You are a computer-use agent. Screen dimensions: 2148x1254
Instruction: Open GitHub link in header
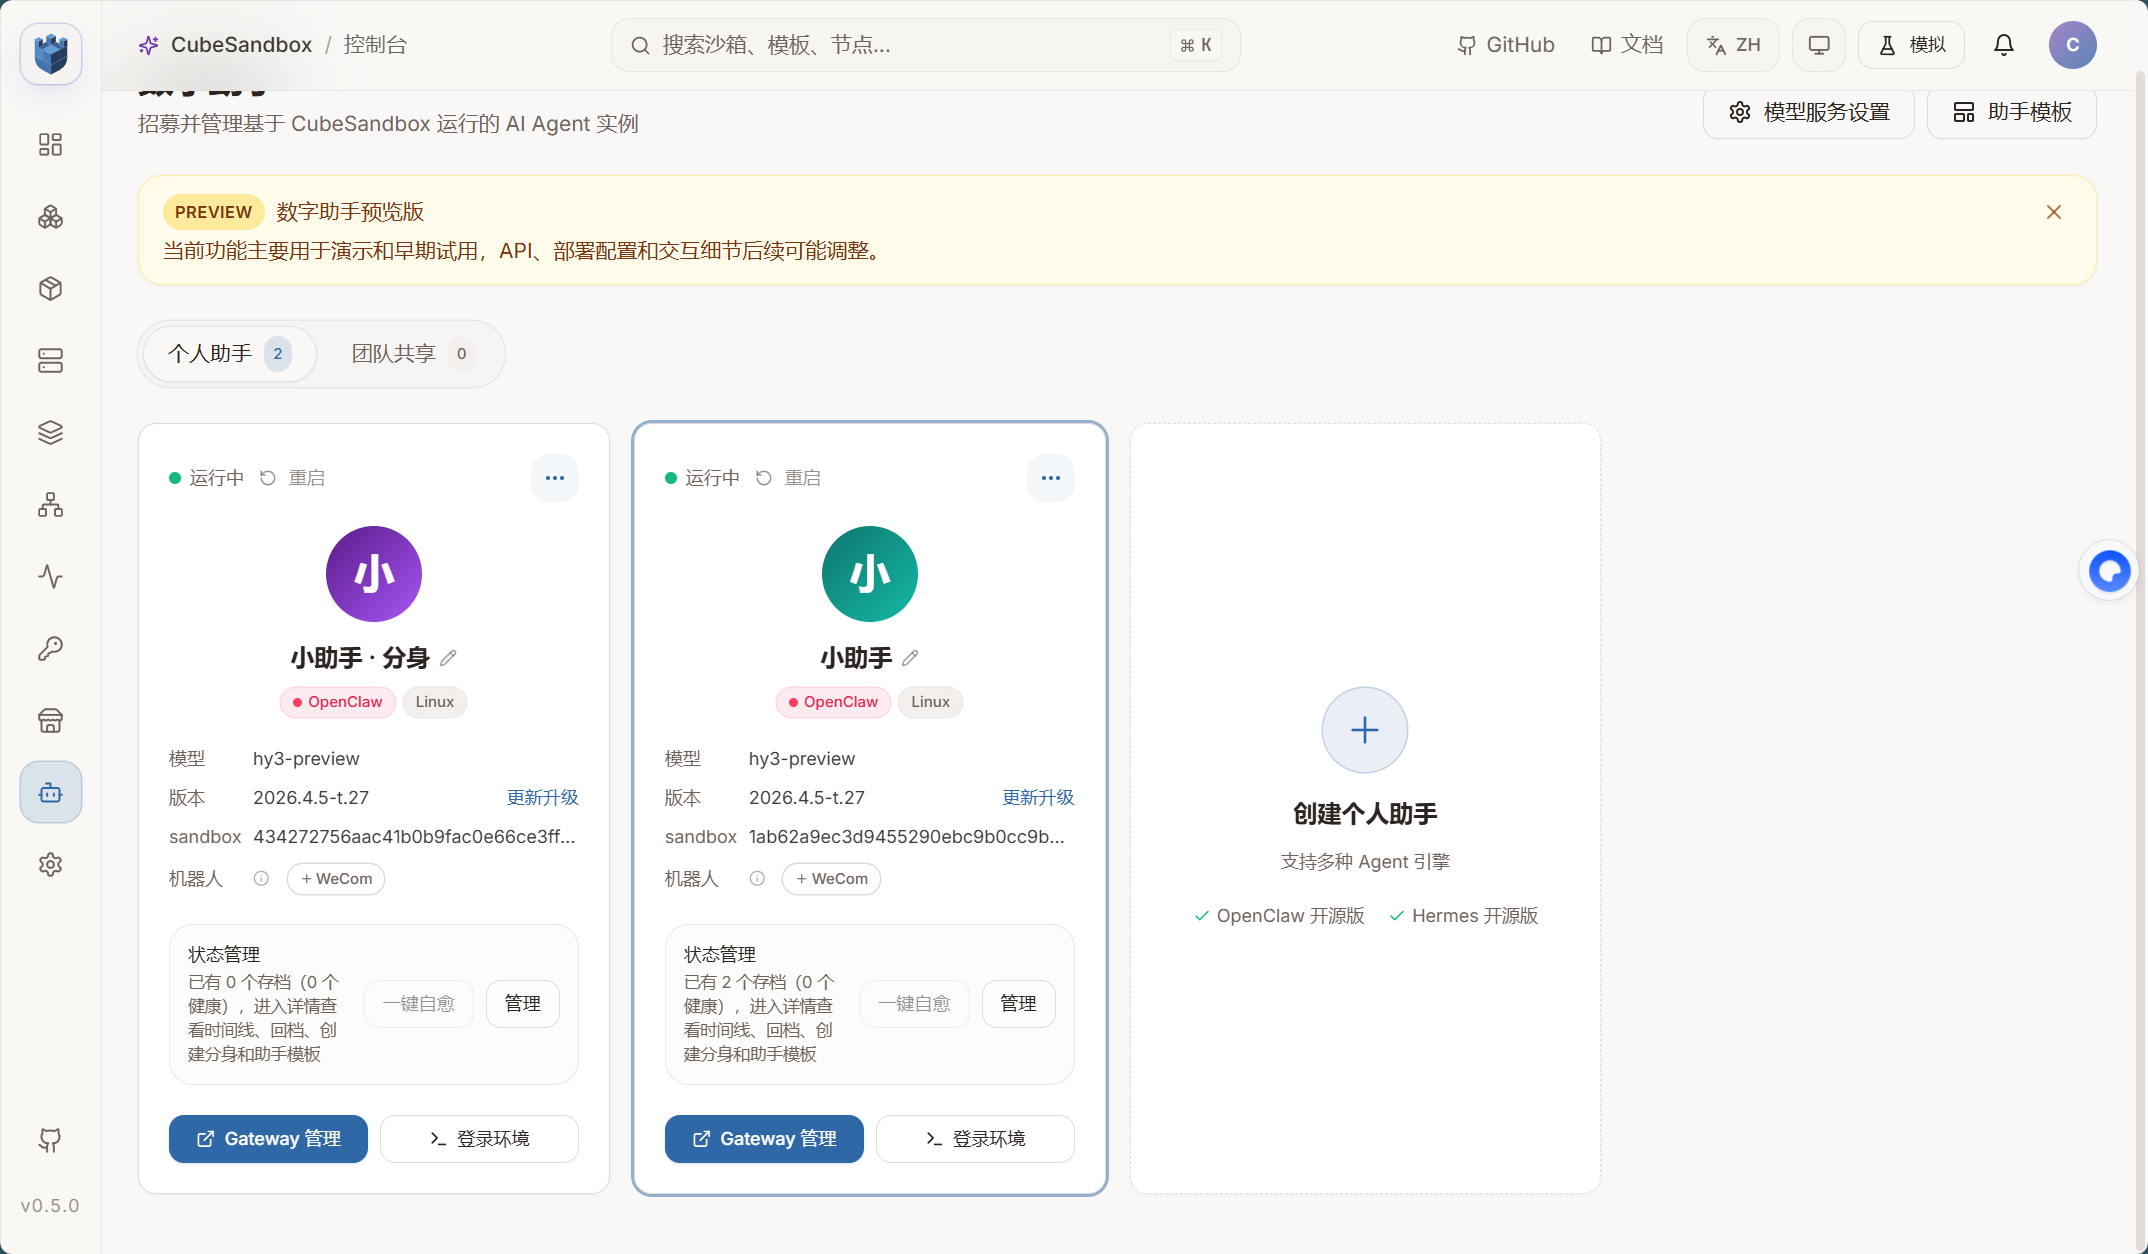1506,45
